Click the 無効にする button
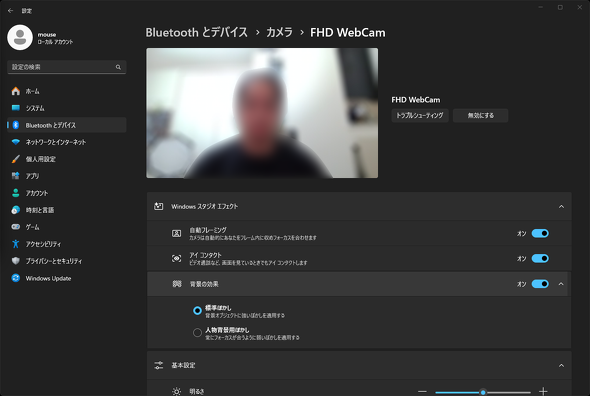 (481, 116)
